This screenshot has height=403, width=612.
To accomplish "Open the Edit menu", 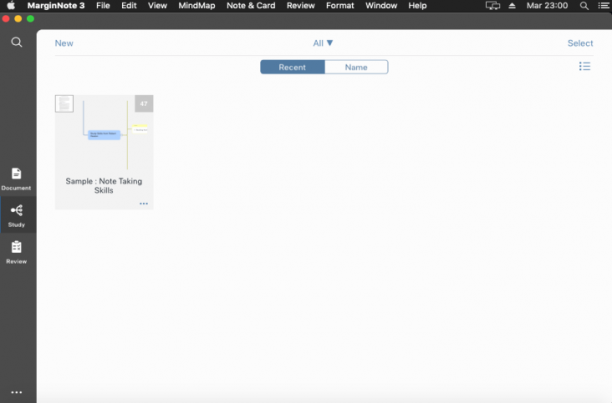I will [129, 5].
